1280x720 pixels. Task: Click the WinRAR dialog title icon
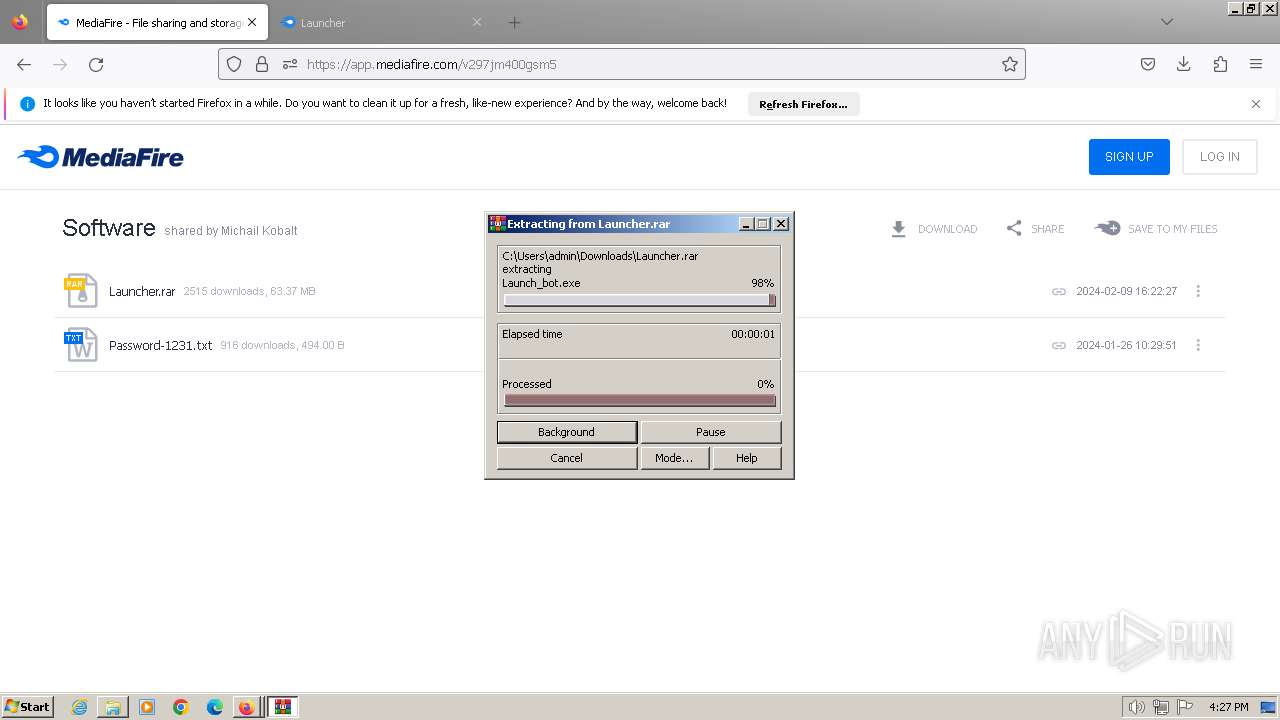tap(497, 224)
